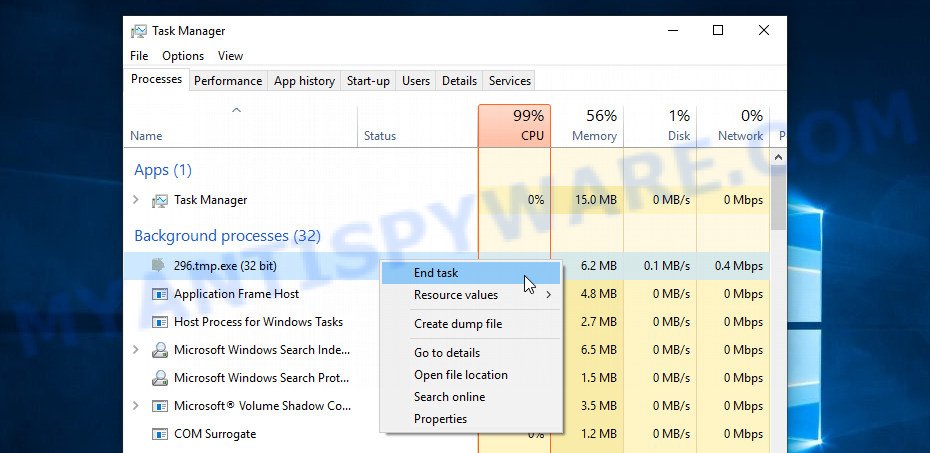Screen dimensions: 930x453
Task: Click the COM Surrogate process icon
Action: tap(160, 434)
